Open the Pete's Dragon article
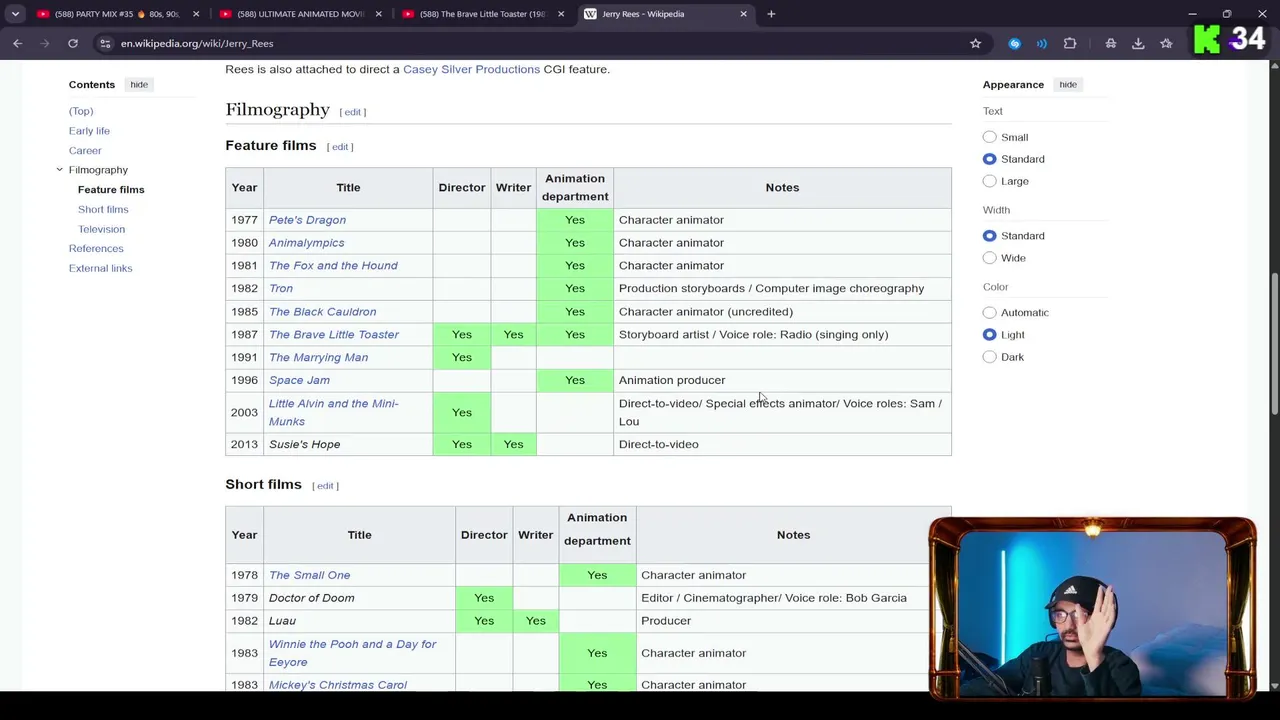This screenshot has height=720, width=1280. point(307,220)
